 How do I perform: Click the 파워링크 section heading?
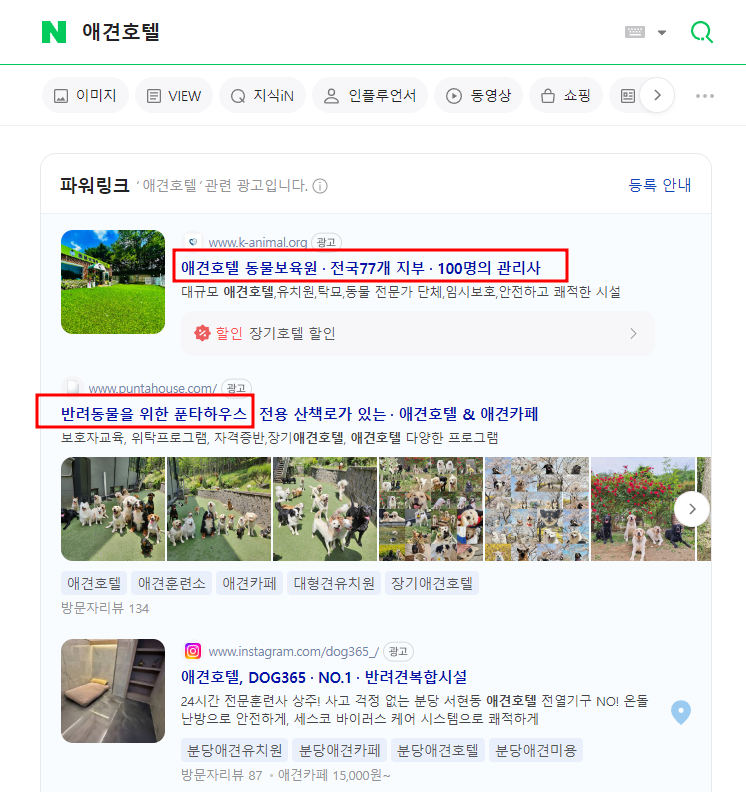point(94,185)
